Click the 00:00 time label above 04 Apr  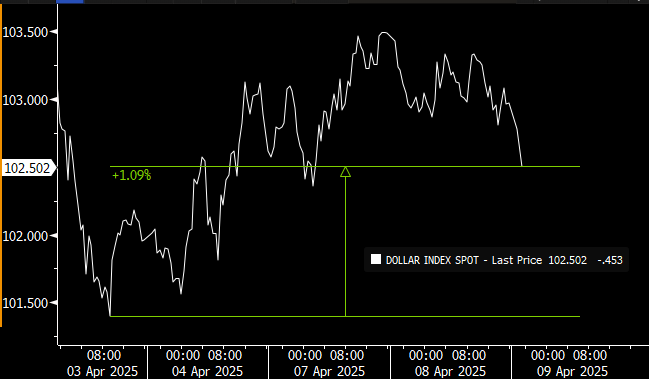click(x=183, y=355)
